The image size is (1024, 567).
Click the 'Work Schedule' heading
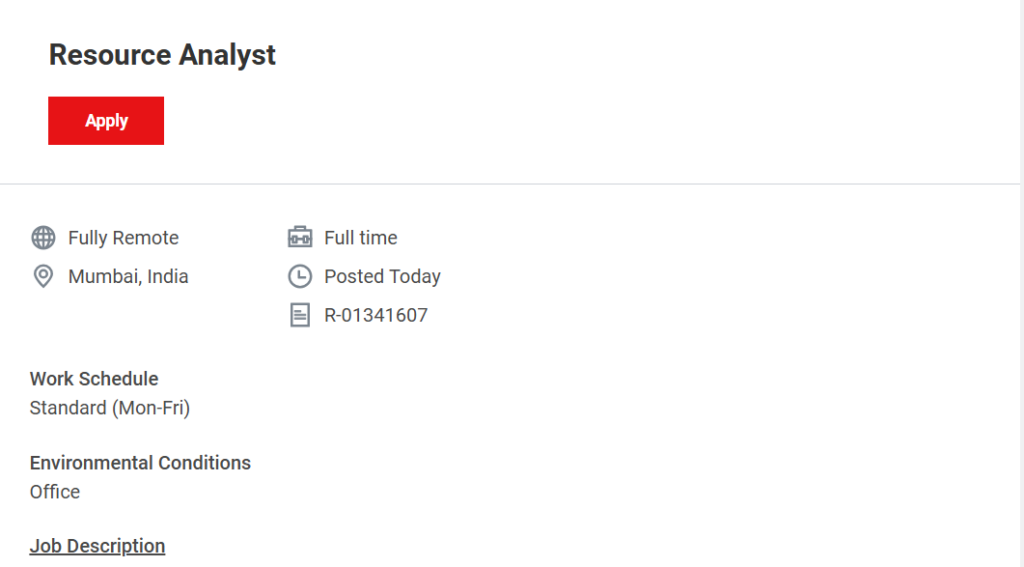pos(94,379)
